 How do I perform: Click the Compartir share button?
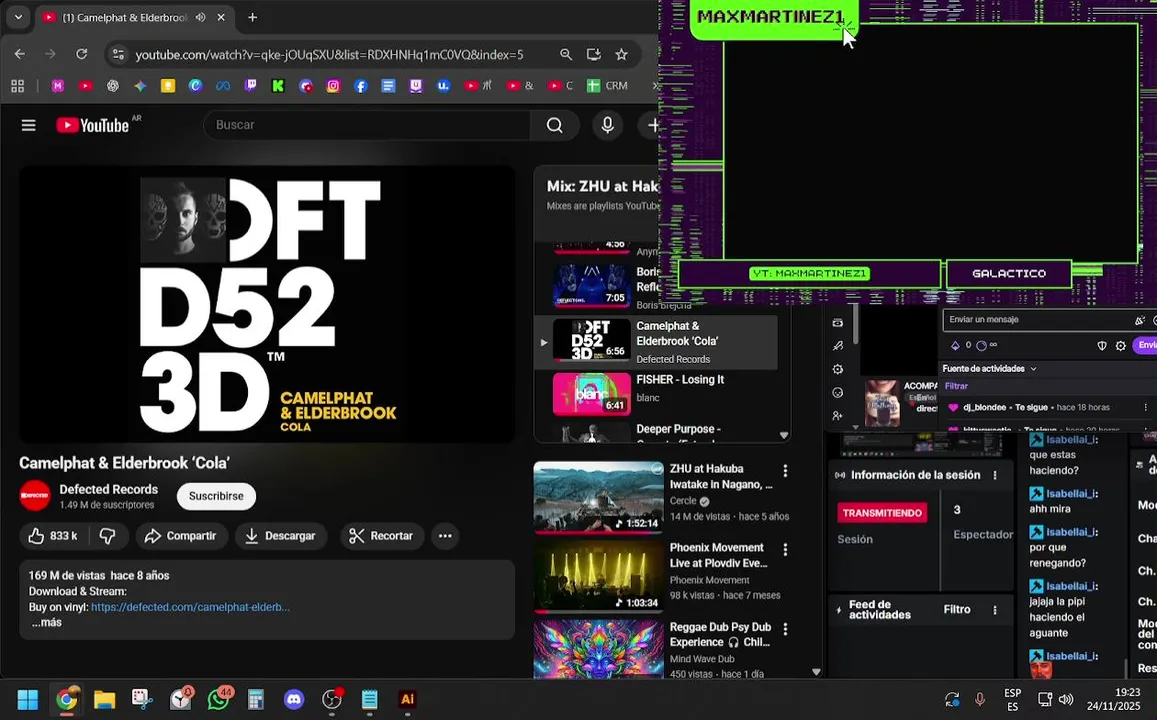point(181,536)
